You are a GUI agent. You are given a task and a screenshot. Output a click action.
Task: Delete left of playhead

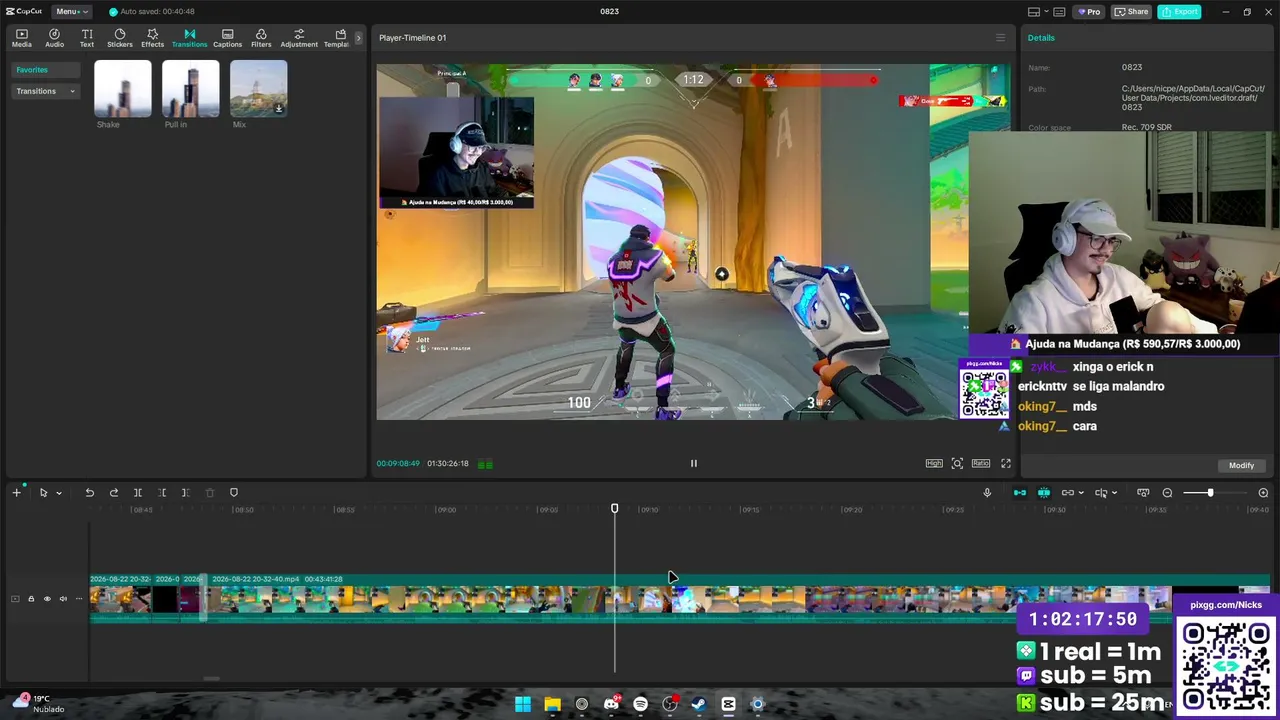tap(162, 492)
